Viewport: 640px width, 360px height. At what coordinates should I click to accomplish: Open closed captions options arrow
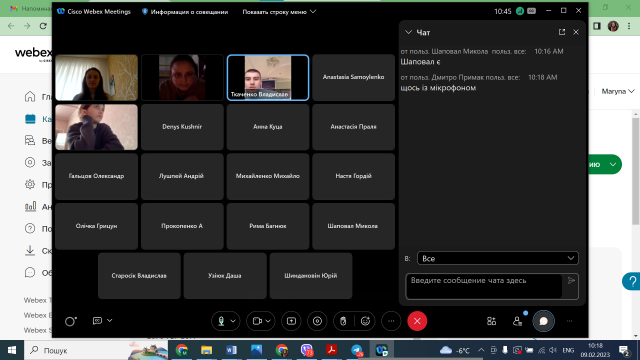point(109,321)
